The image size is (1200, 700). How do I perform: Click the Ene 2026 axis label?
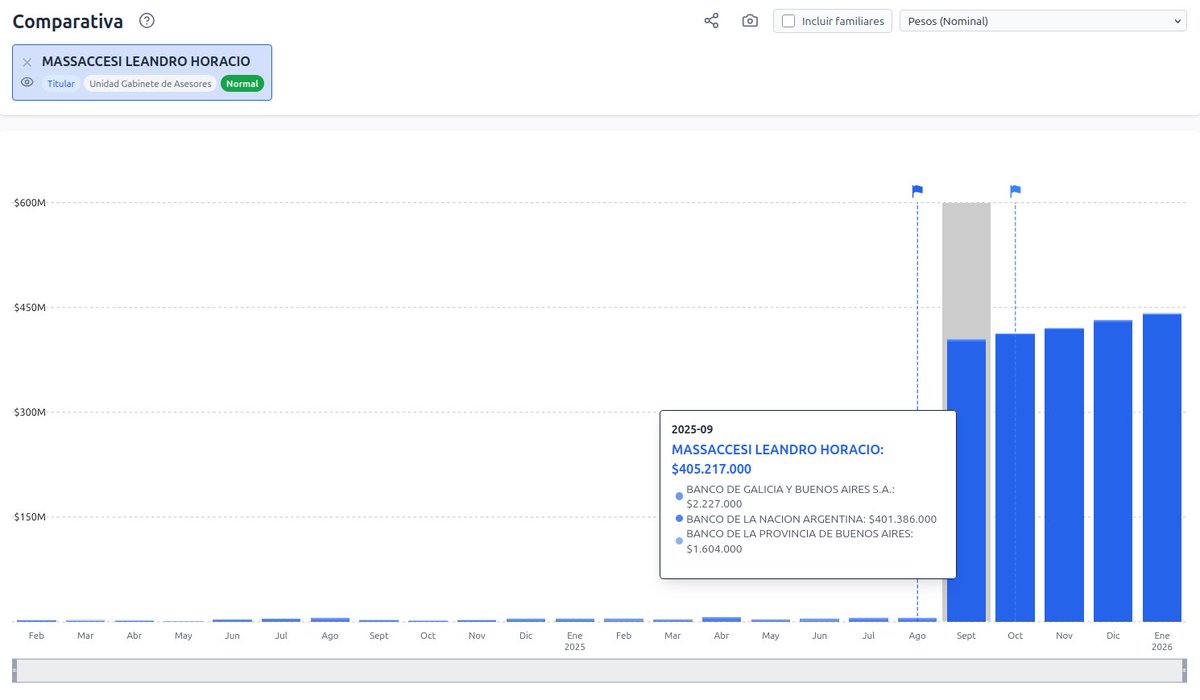click(x=1162, y=641)
